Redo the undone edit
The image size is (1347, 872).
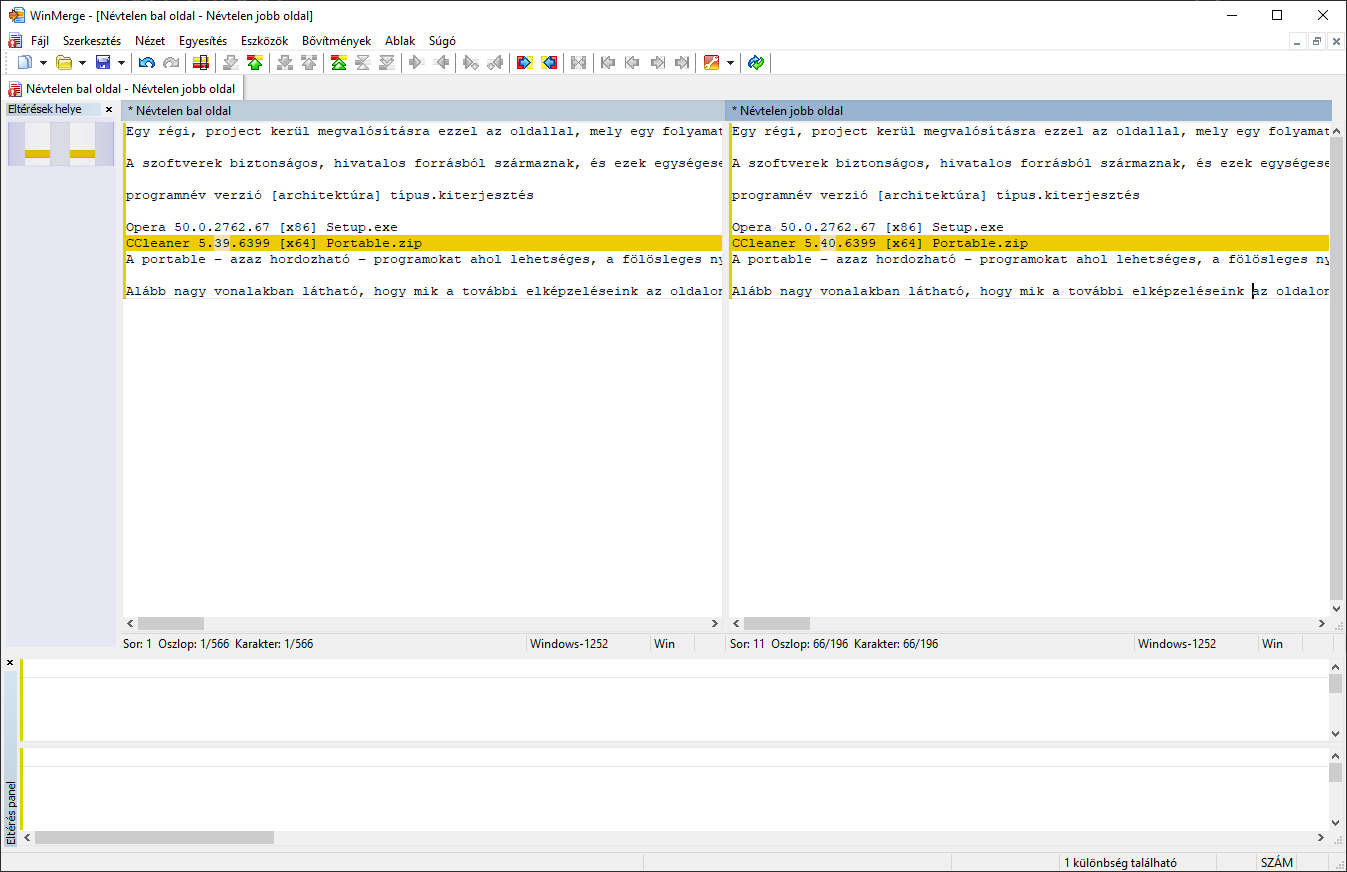tap(171, 63)
